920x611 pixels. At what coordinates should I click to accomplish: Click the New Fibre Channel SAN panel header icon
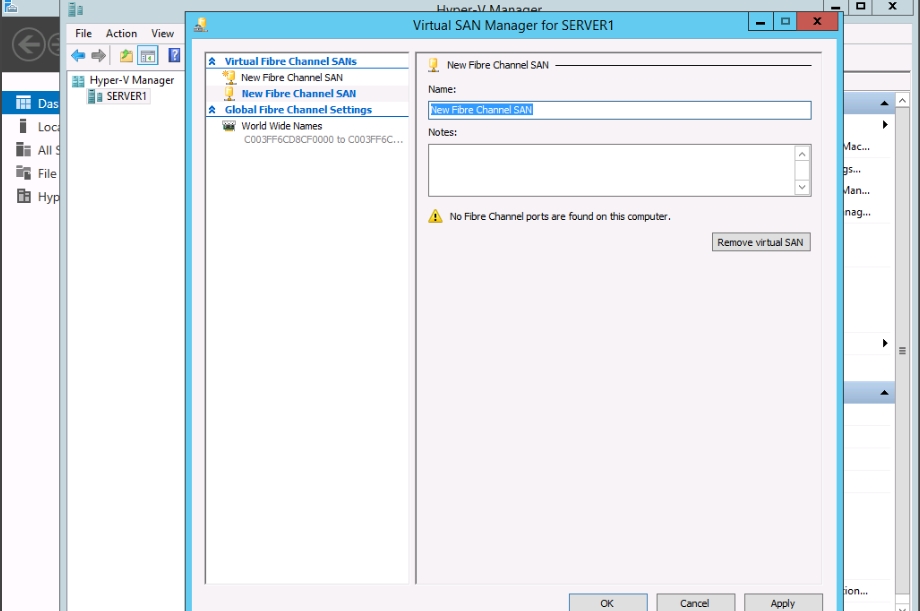point(434,65)
